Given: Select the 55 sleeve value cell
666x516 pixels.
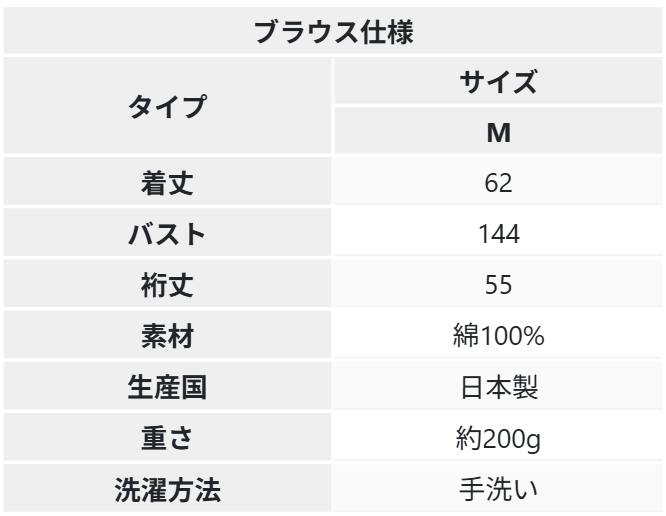Looking at the screenshot, I should click(x=498, y=284).
